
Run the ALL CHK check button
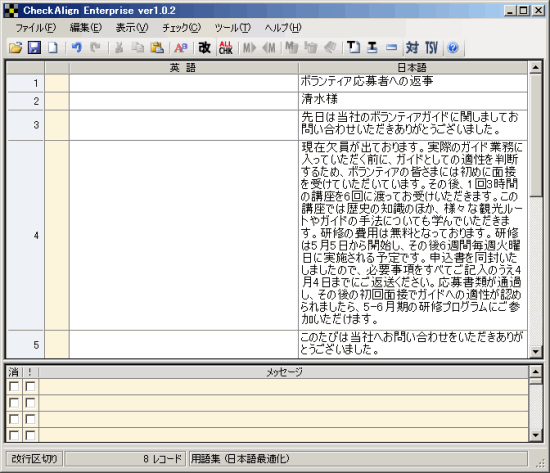coord(226,47)
